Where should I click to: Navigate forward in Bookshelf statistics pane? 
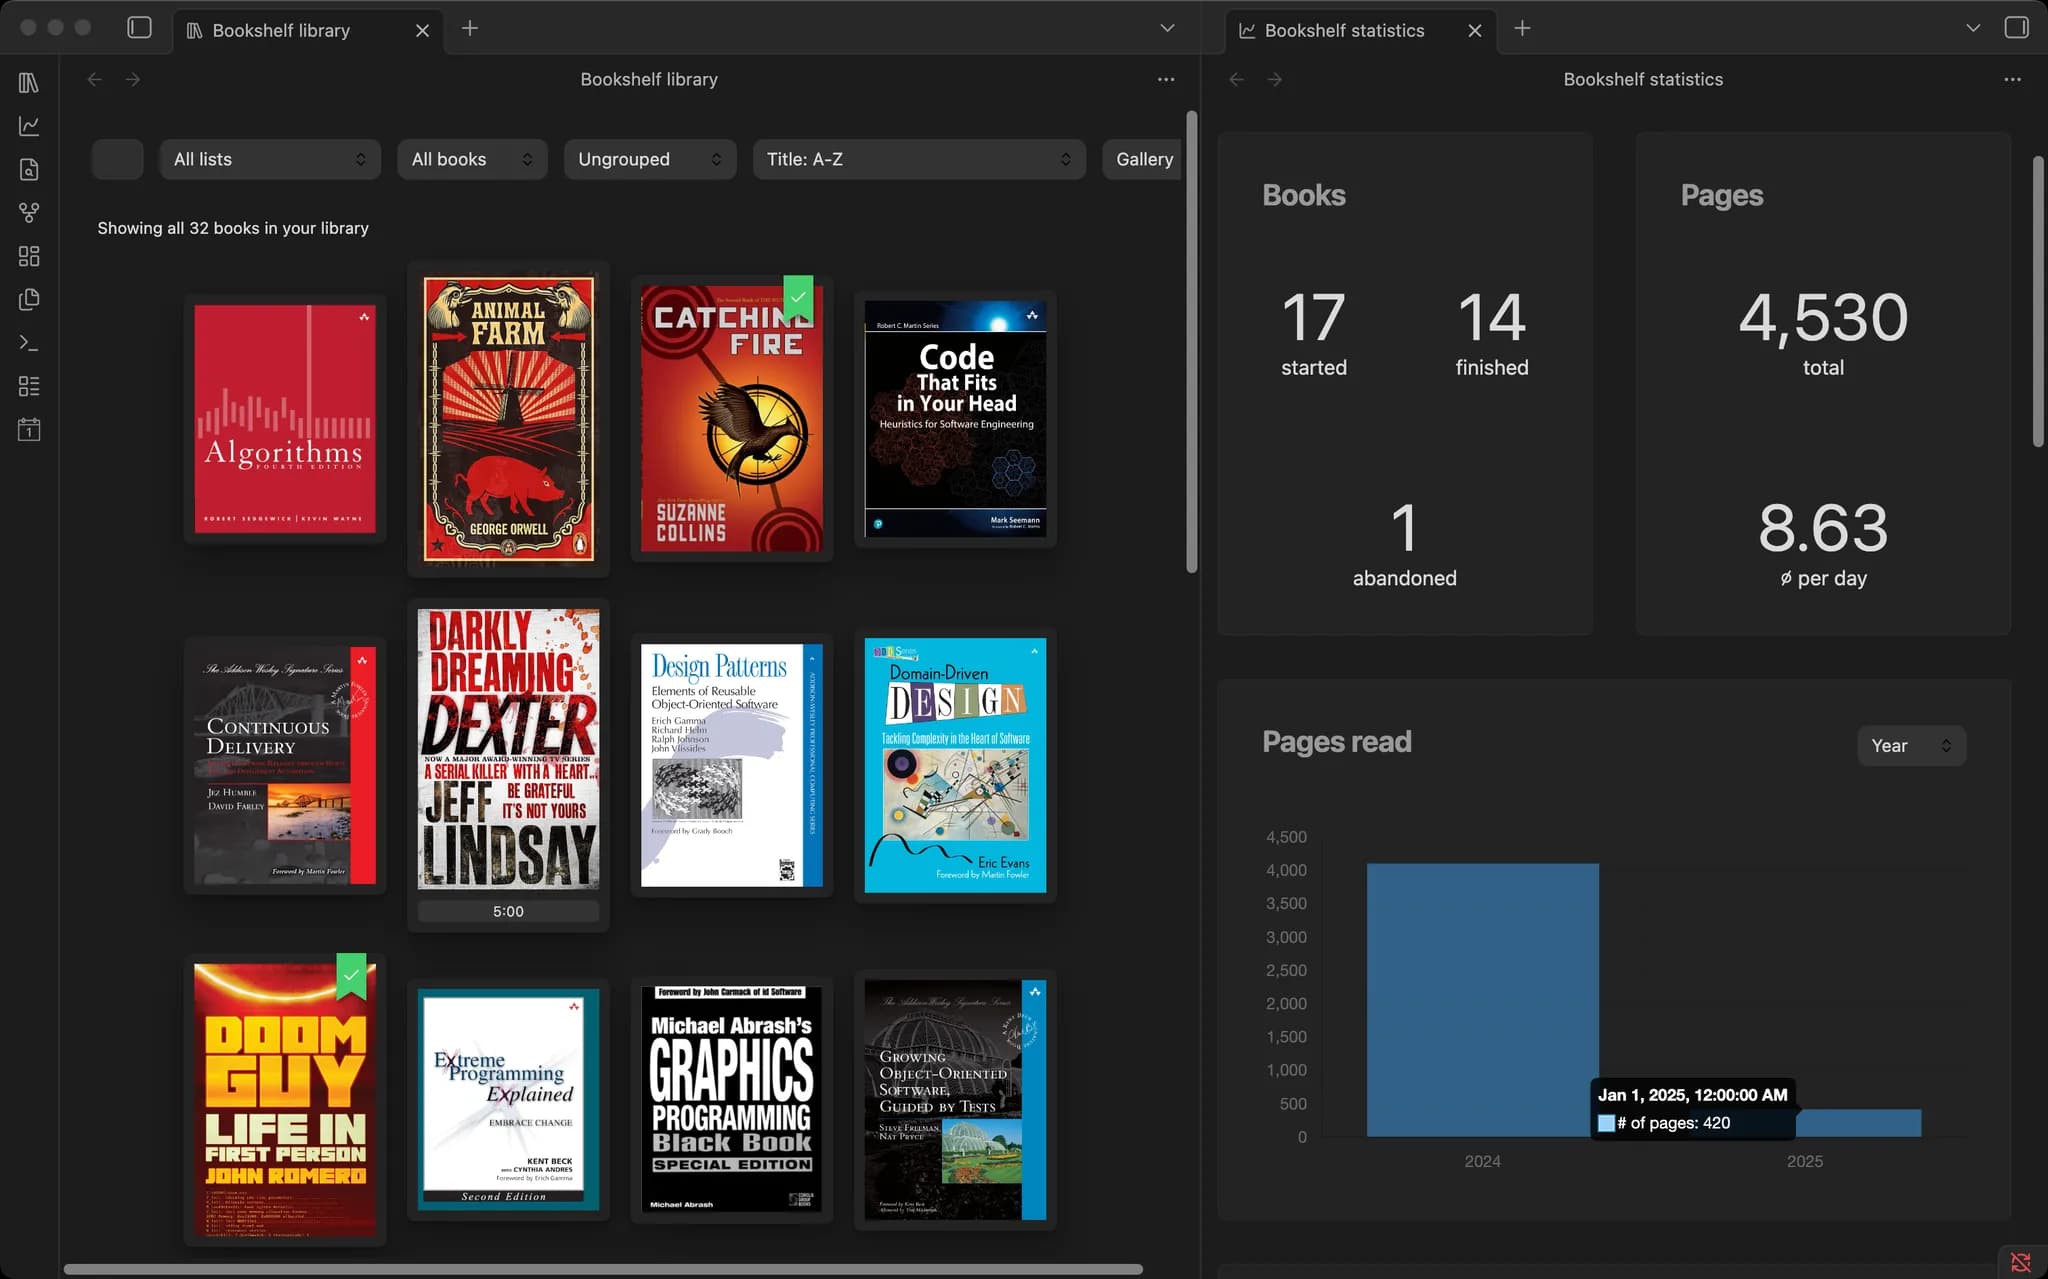(x=1275, y=79)
